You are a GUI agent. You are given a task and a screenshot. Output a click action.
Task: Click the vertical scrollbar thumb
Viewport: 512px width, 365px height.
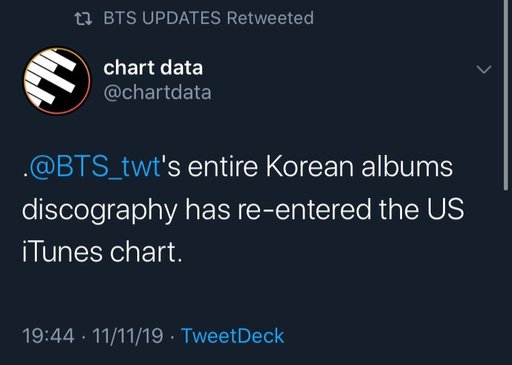pyautogui.click(x=506, y=95)
